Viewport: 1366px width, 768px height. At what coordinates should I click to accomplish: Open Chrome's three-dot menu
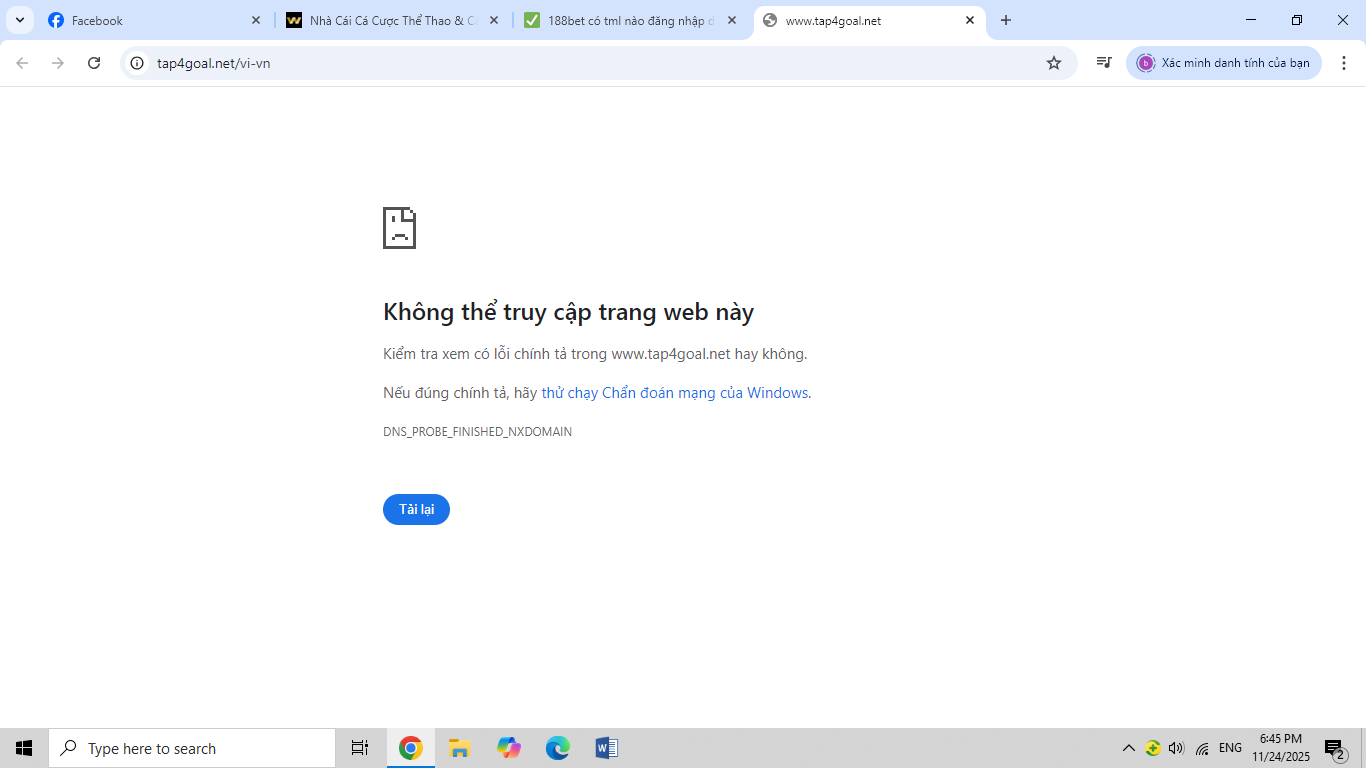click(x=1344, y=63)
